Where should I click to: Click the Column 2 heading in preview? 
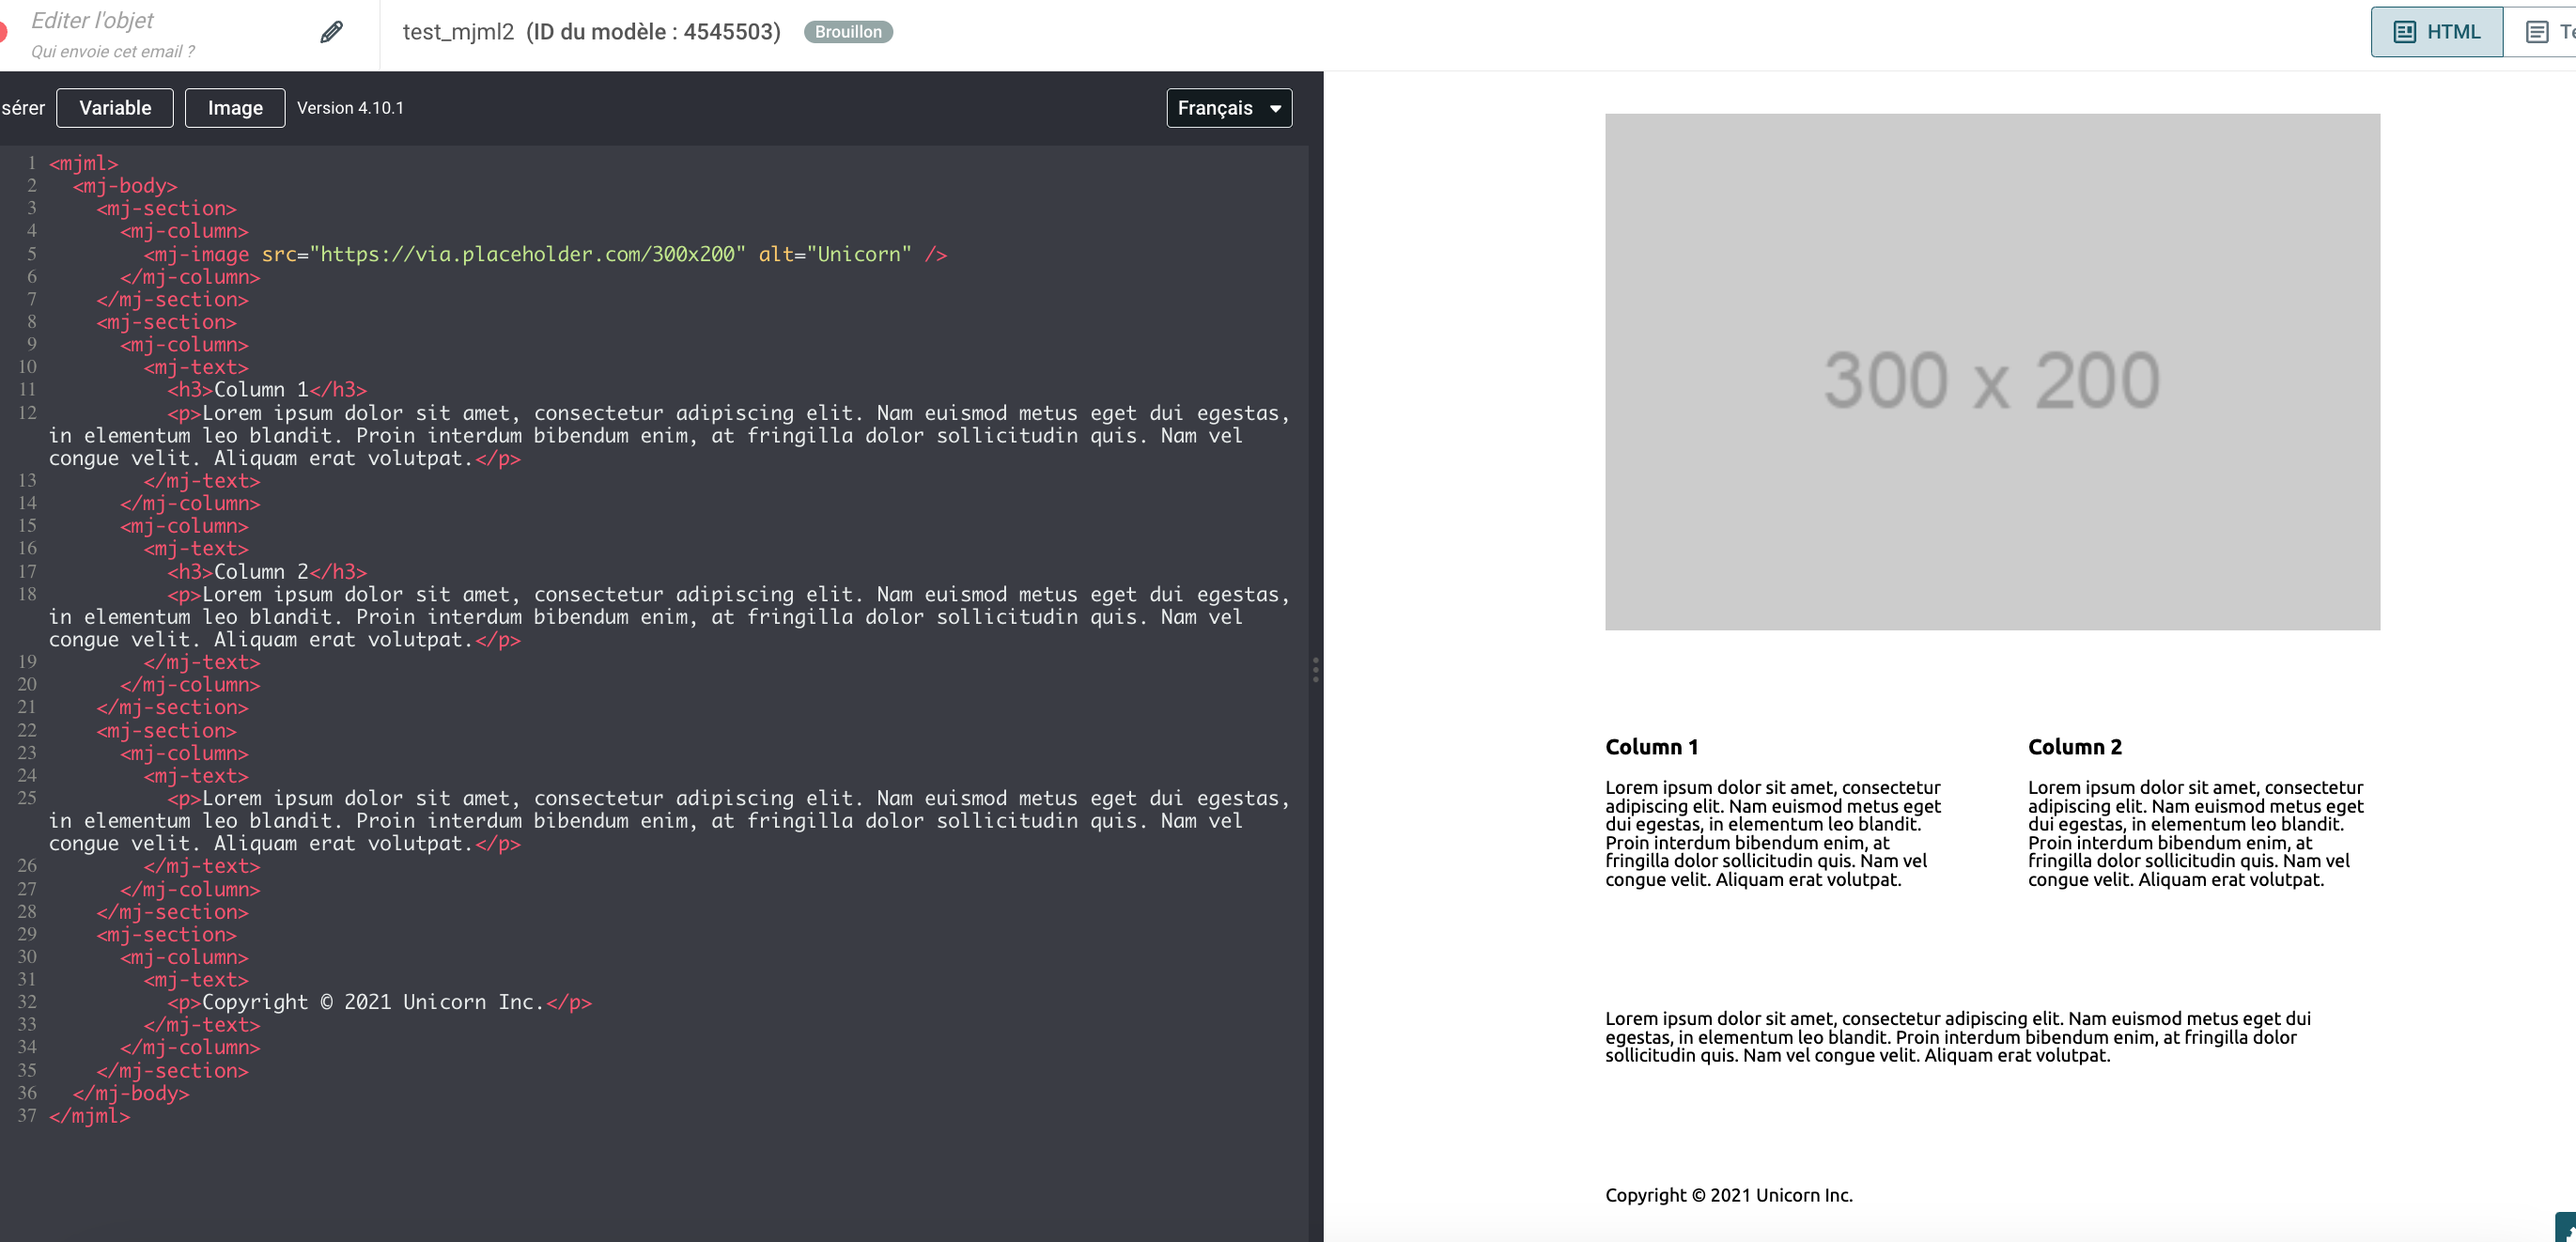[2074, 747]
